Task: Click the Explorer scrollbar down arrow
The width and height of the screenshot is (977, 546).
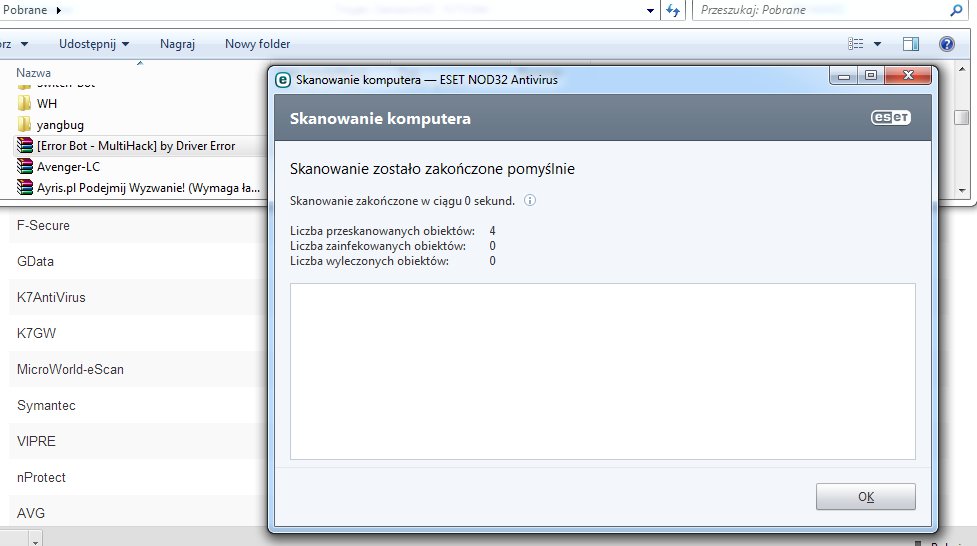Action: 962,190
